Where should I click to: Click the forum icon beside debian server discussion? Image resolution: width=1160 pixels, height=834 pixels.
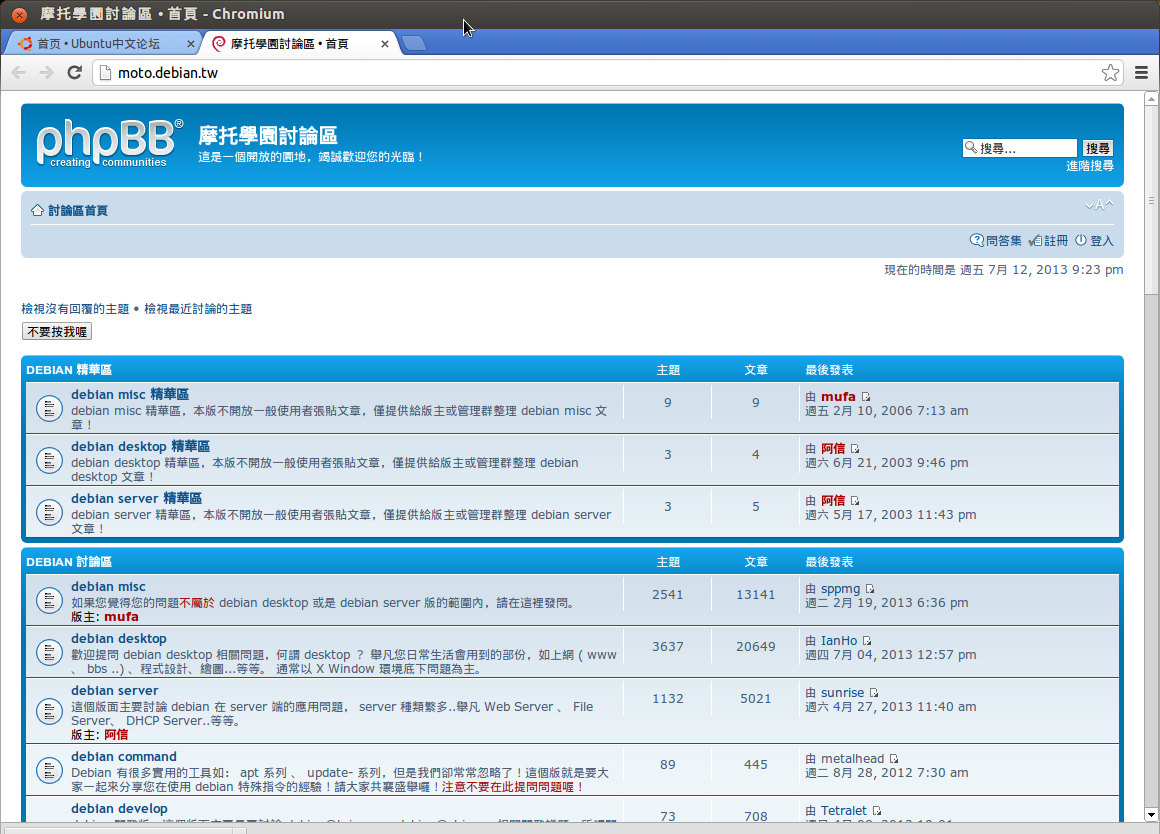coord(49,711)
